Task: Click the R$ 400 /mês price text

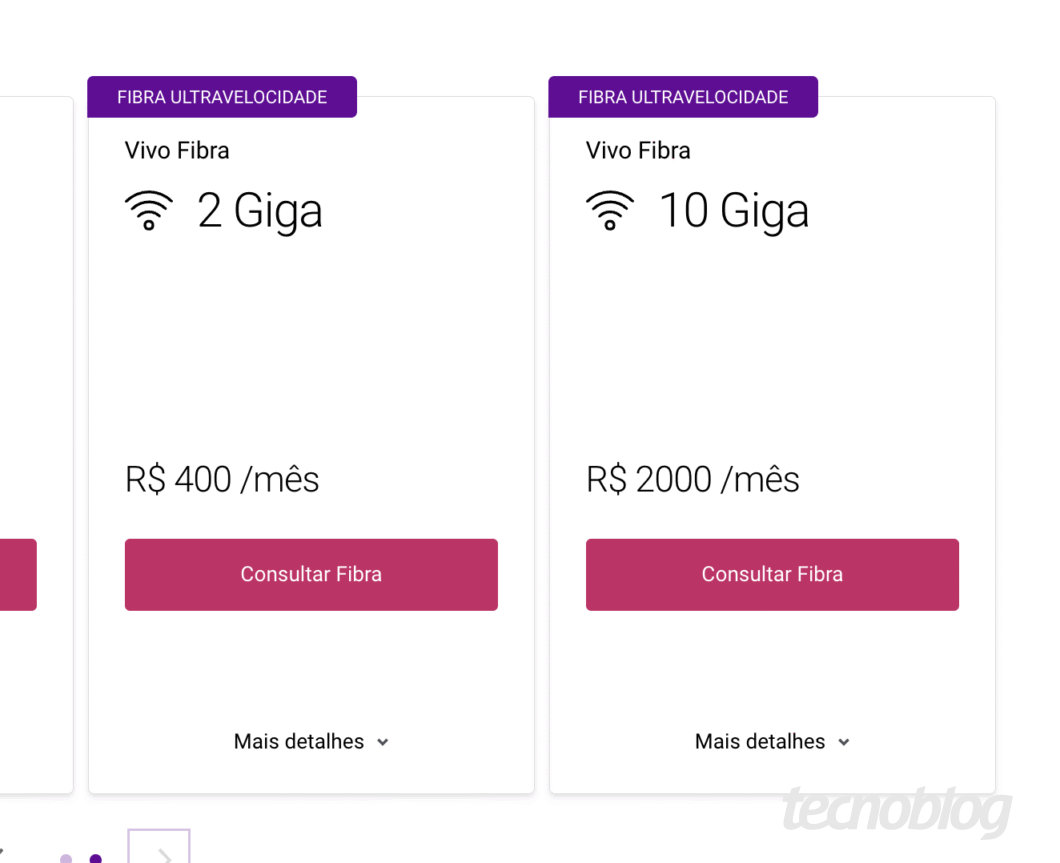Action: coord(221,479)
